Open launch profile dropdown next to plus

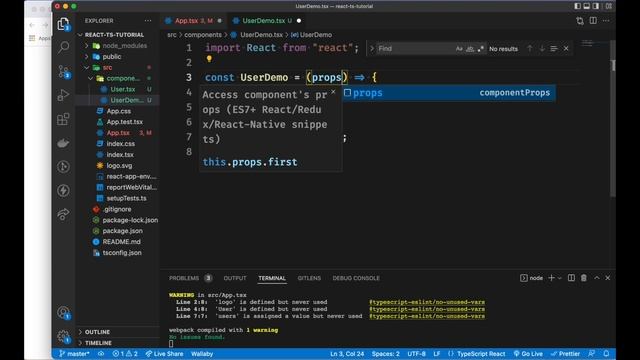pyautogui.click(x=560, y=278)
